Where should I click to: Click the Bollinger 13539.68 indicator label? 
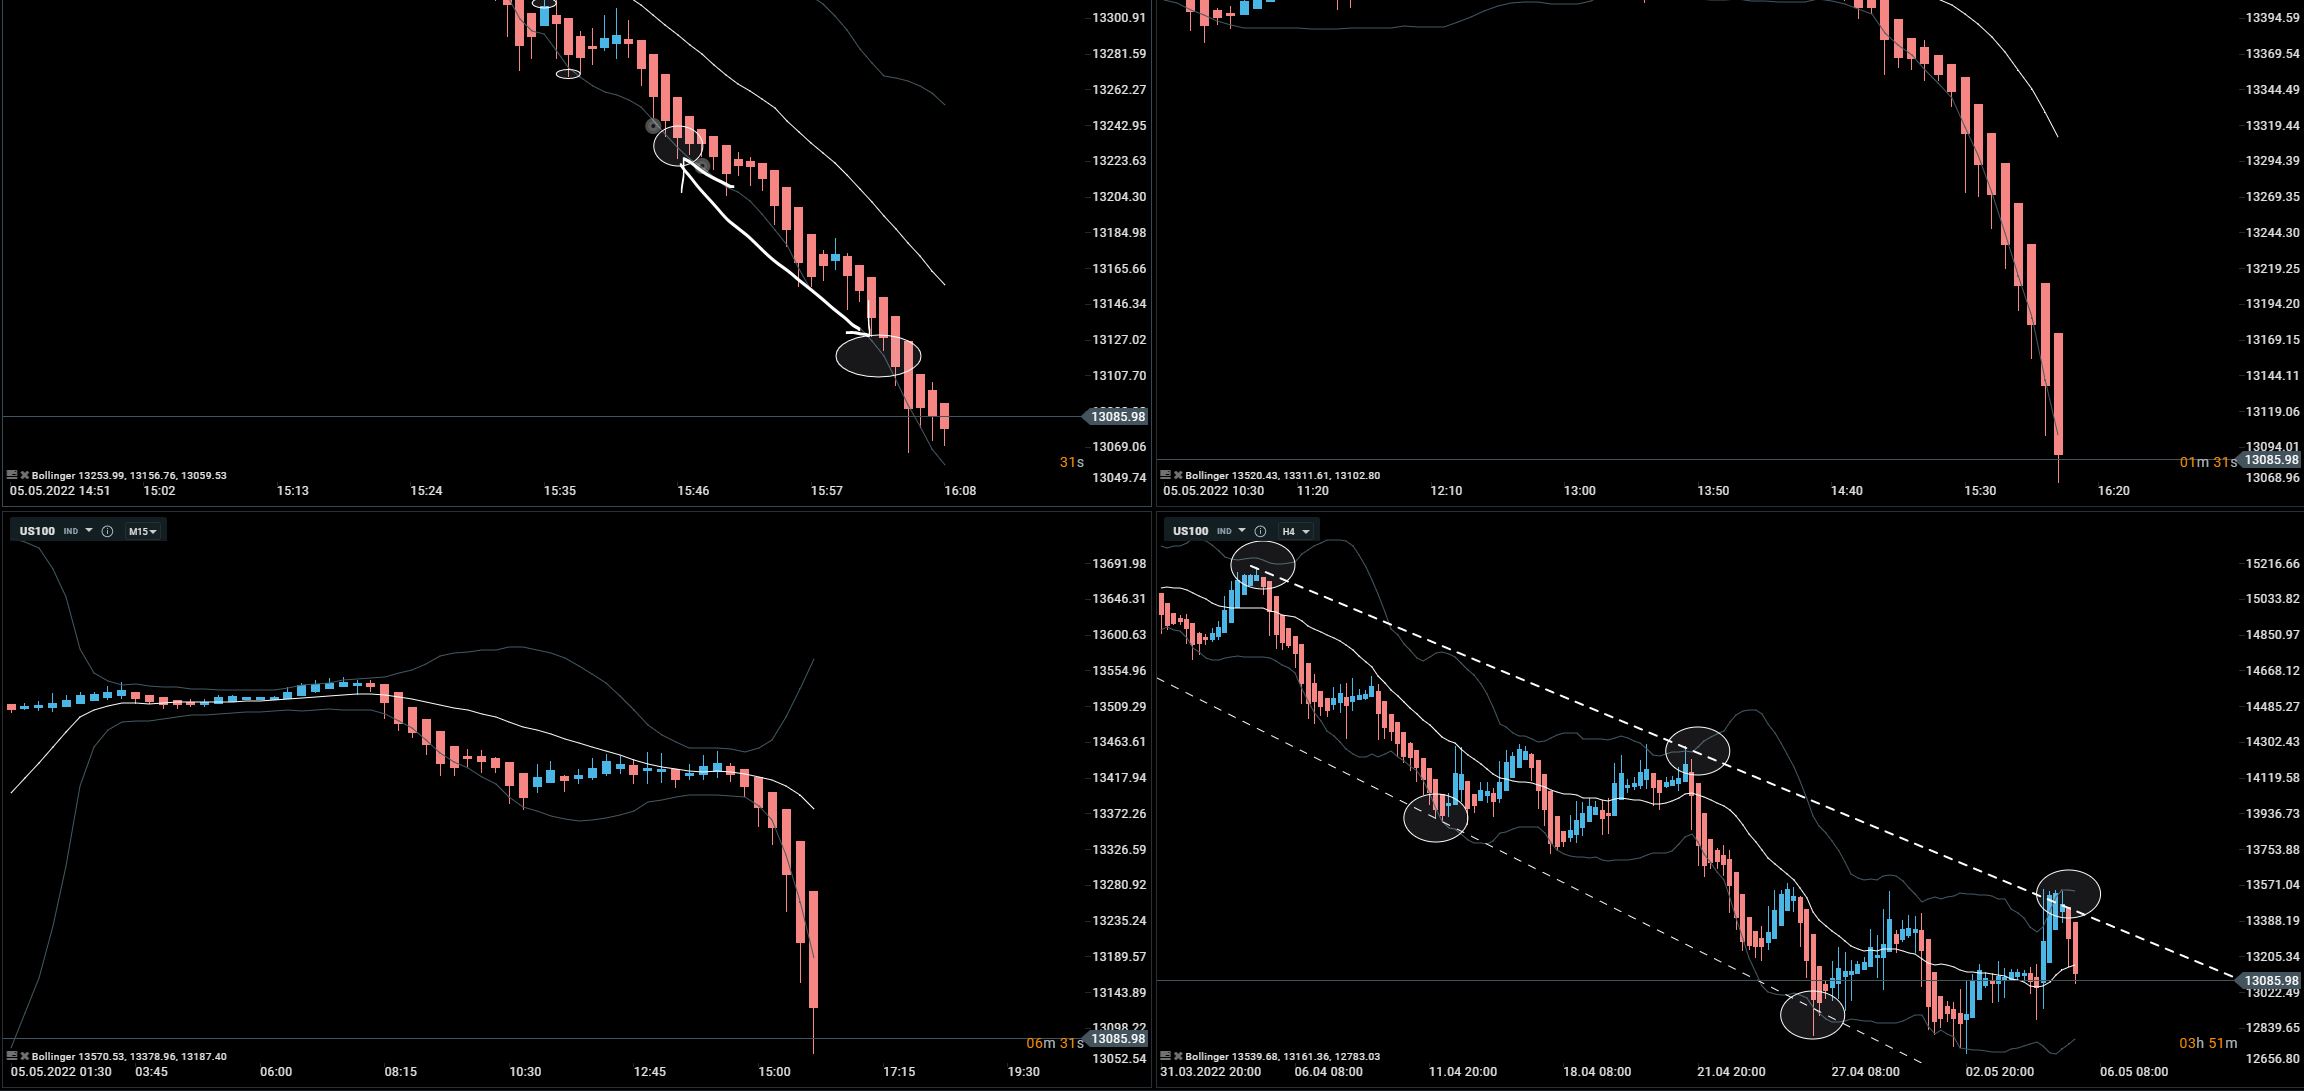(x=1282, y=1056)
